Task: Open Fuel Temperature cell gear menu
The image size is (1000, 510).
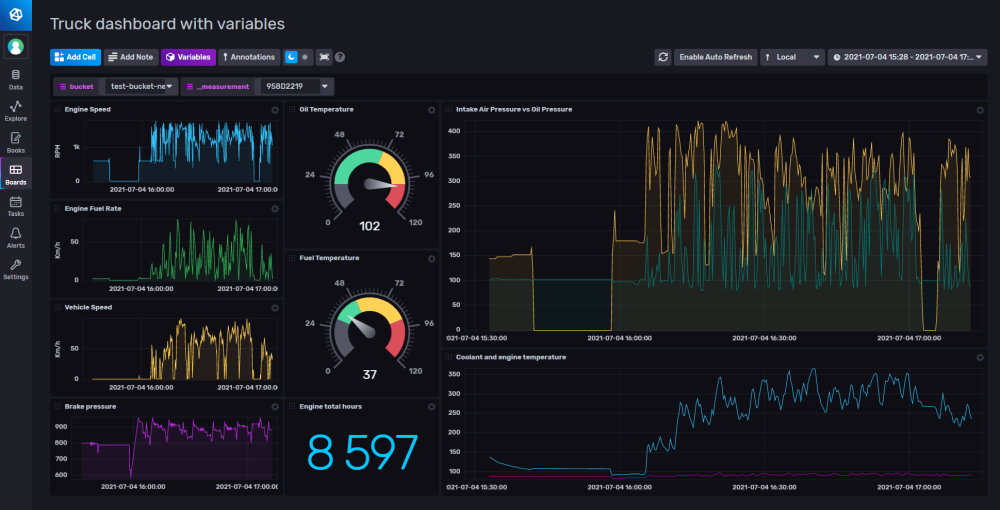Action: pyautogui.click(x=431, y=258)
